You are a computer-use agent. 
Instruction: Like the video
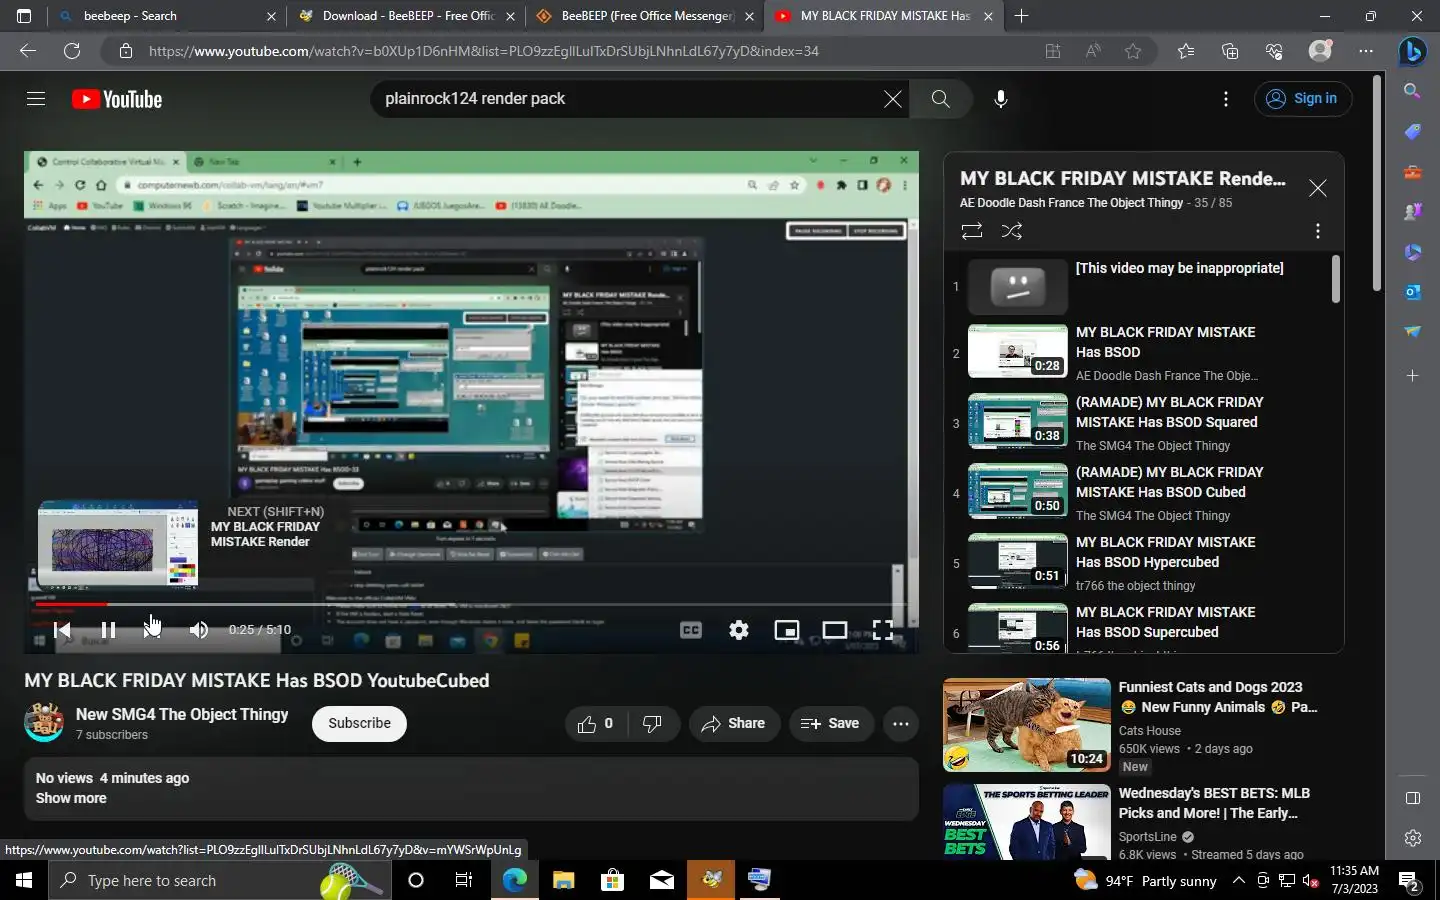click(595, 723)
